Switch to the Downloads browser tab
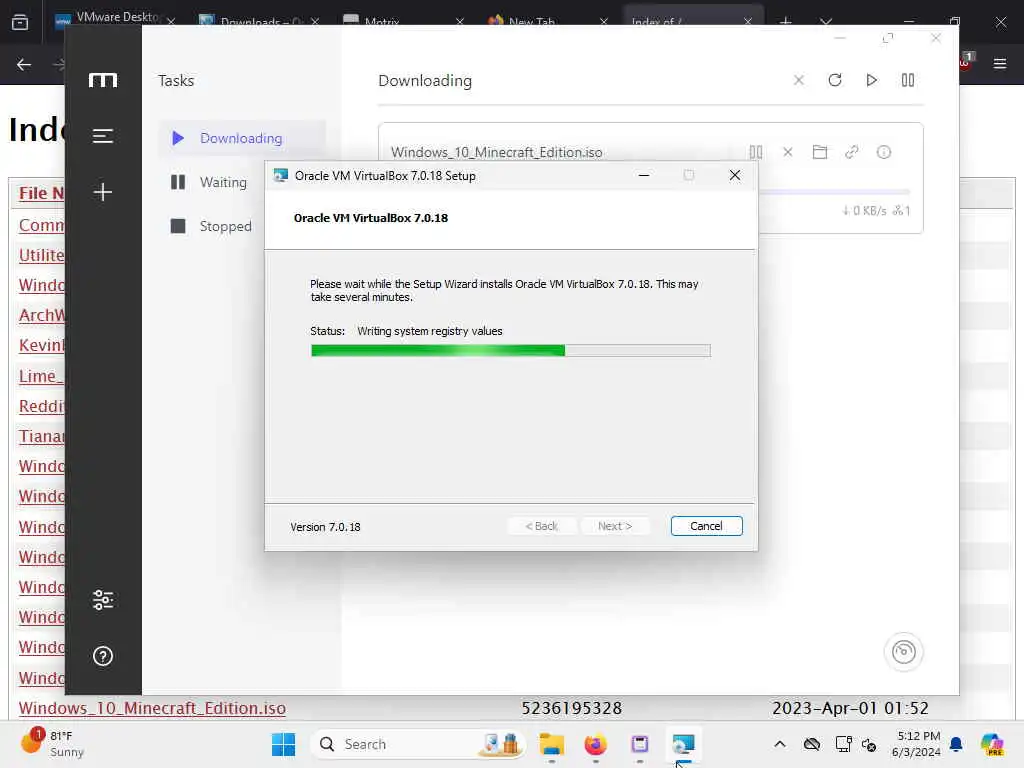 tap(260, 20)
